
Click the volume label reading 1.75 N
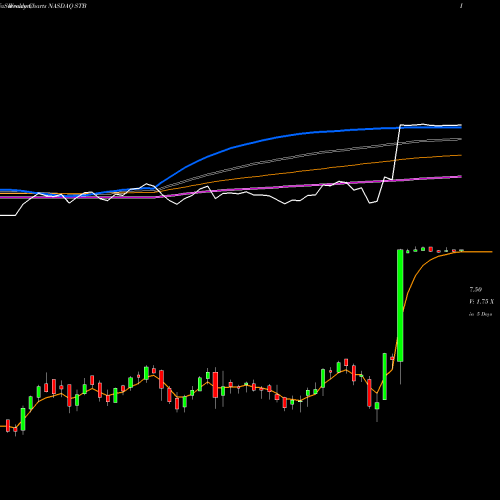481,302
